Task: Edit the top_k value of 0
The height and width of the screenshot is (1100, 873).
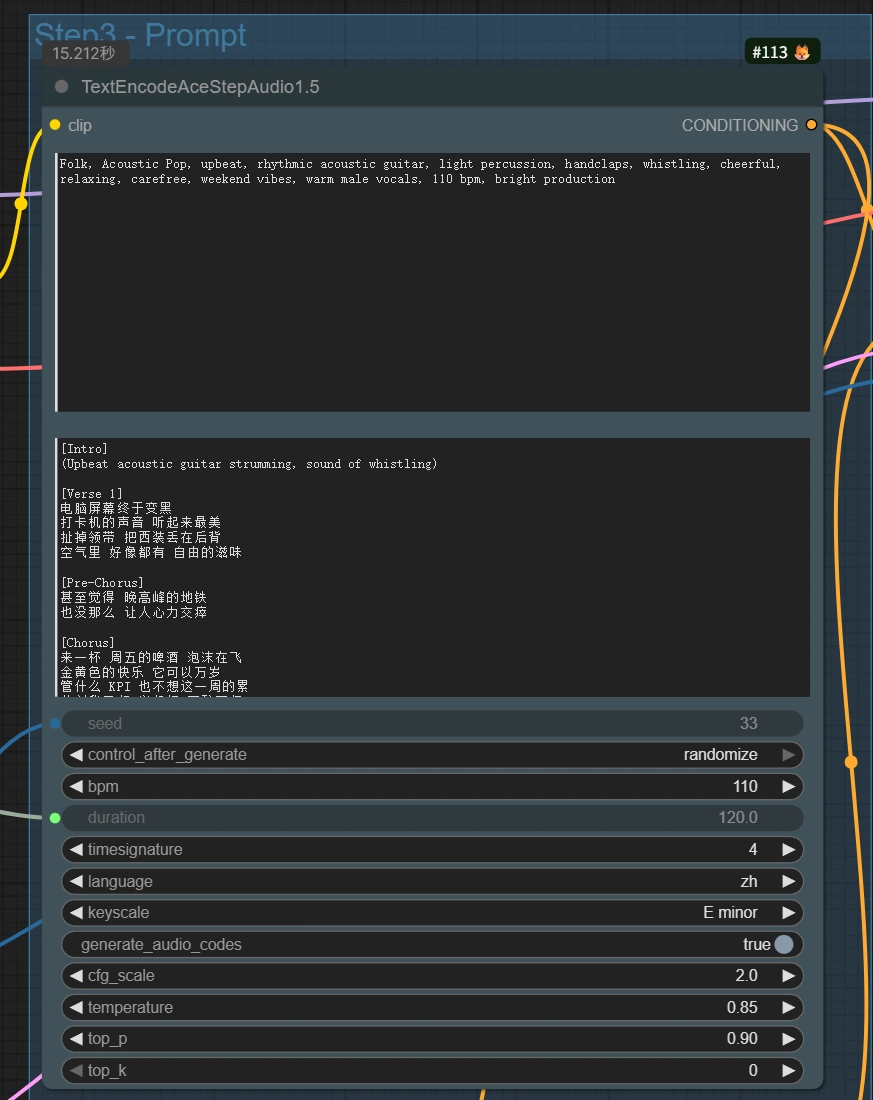Action: pyautogui.click(x=430, y=1070)
